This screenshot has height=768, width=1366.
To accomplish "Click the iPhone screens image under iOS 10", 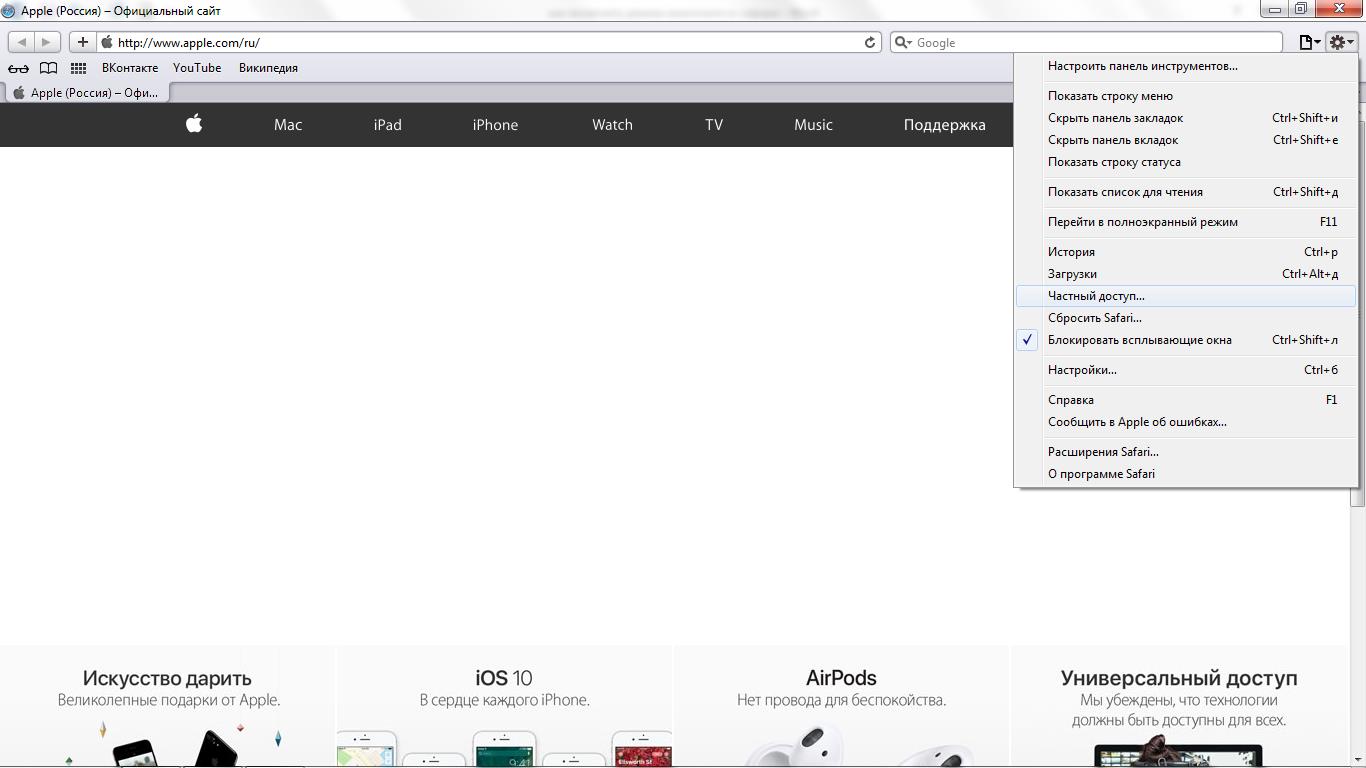I will click(504, 748).
